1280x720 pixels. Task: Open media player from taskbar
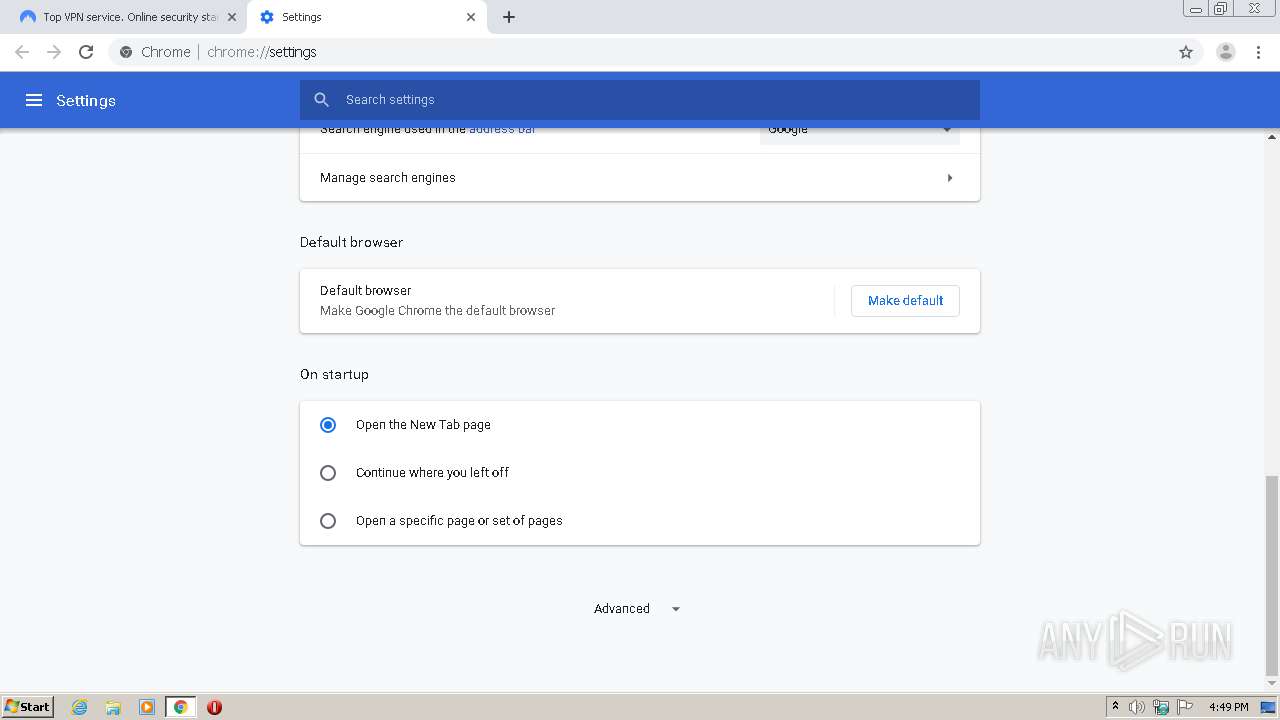point(147,707)
